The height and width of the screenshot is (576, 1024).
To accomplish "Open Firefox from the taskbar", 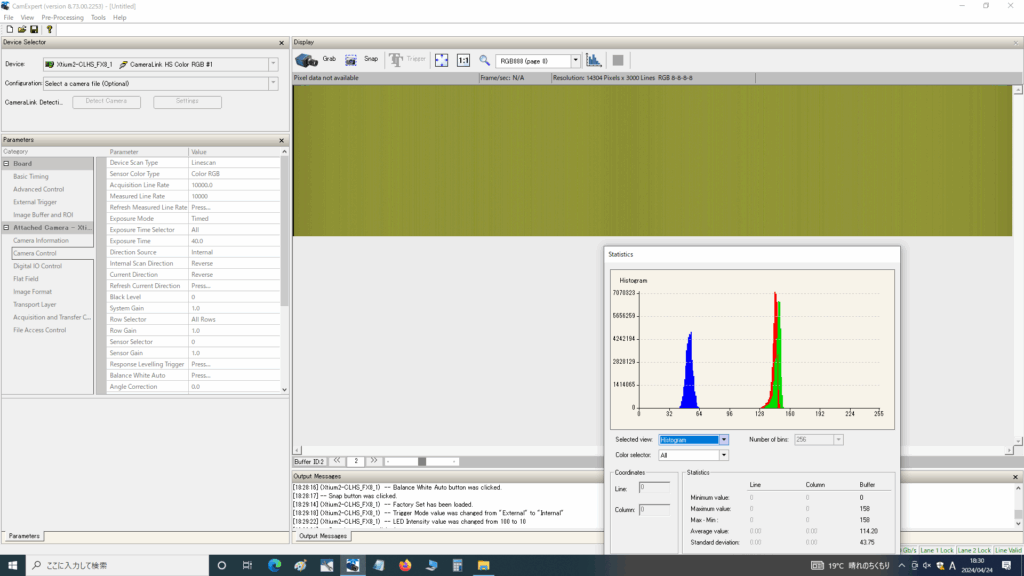I will click(404, 566).
